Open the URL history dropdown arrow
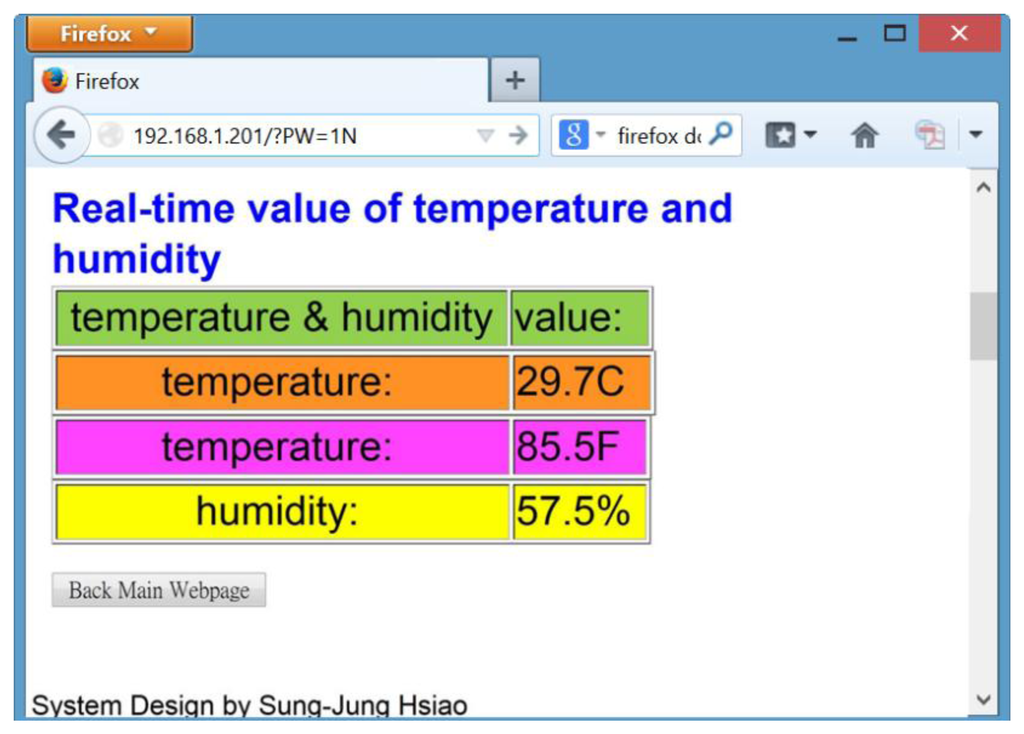Viewport: 1024px width, 734px height. [485, 136]
